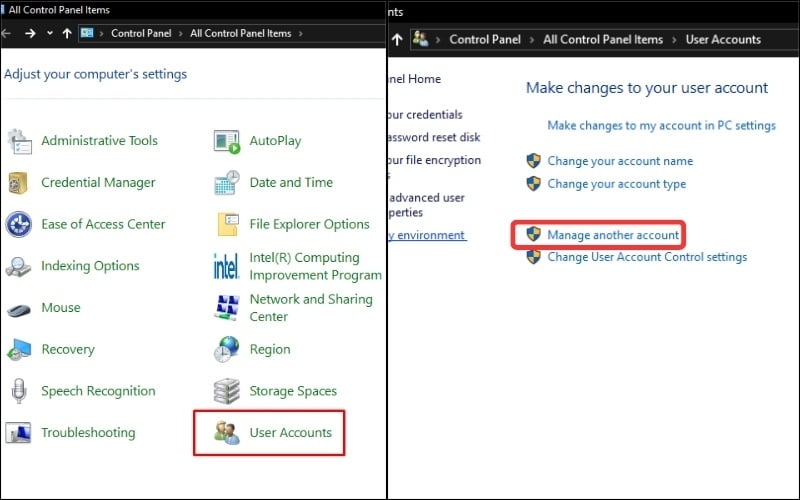The image size is (800, 500).
Task: Open the Date and Time calendar icon
Action: click(x=227, y=183)
